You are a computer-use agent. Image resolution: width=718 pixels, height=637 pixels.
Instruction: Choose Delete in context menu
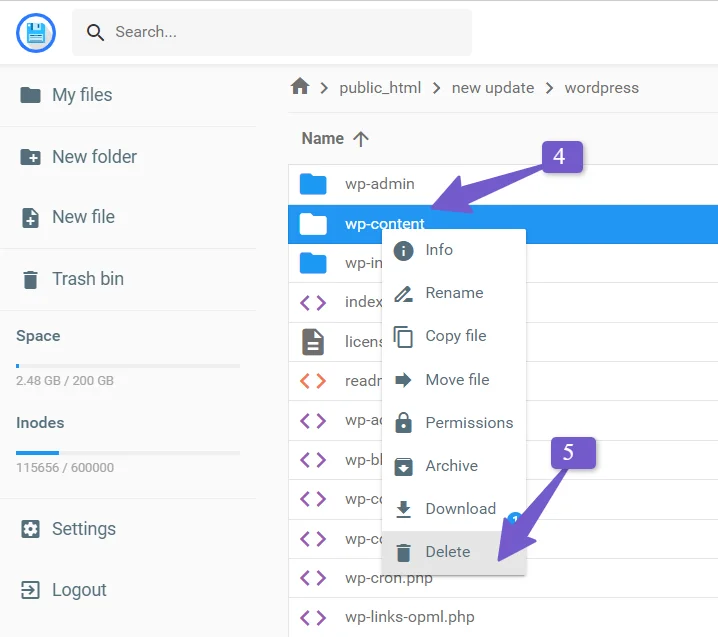click(454, 552)
